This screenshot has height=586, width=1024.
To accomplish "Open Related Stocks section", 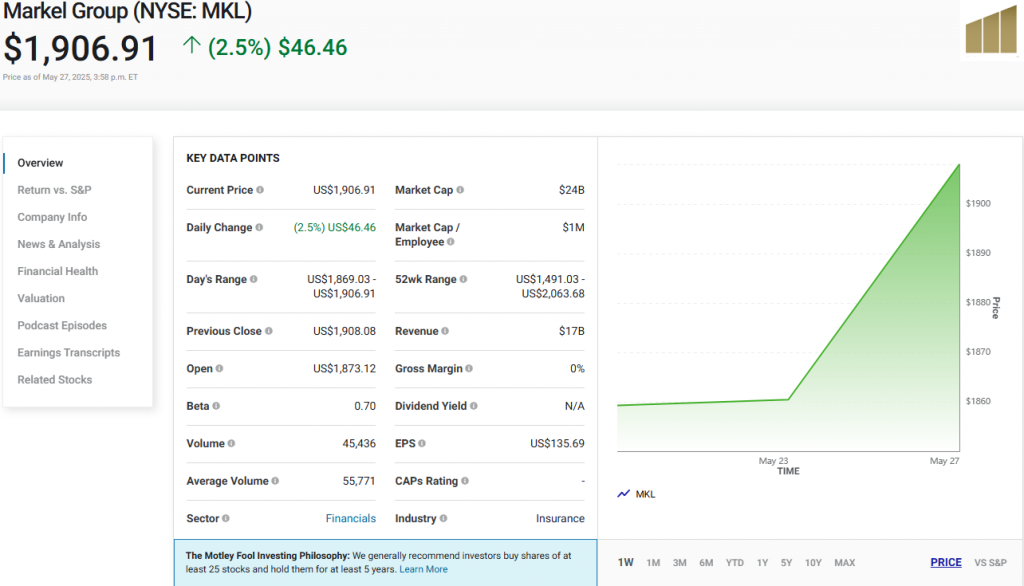I will [55, 380].
